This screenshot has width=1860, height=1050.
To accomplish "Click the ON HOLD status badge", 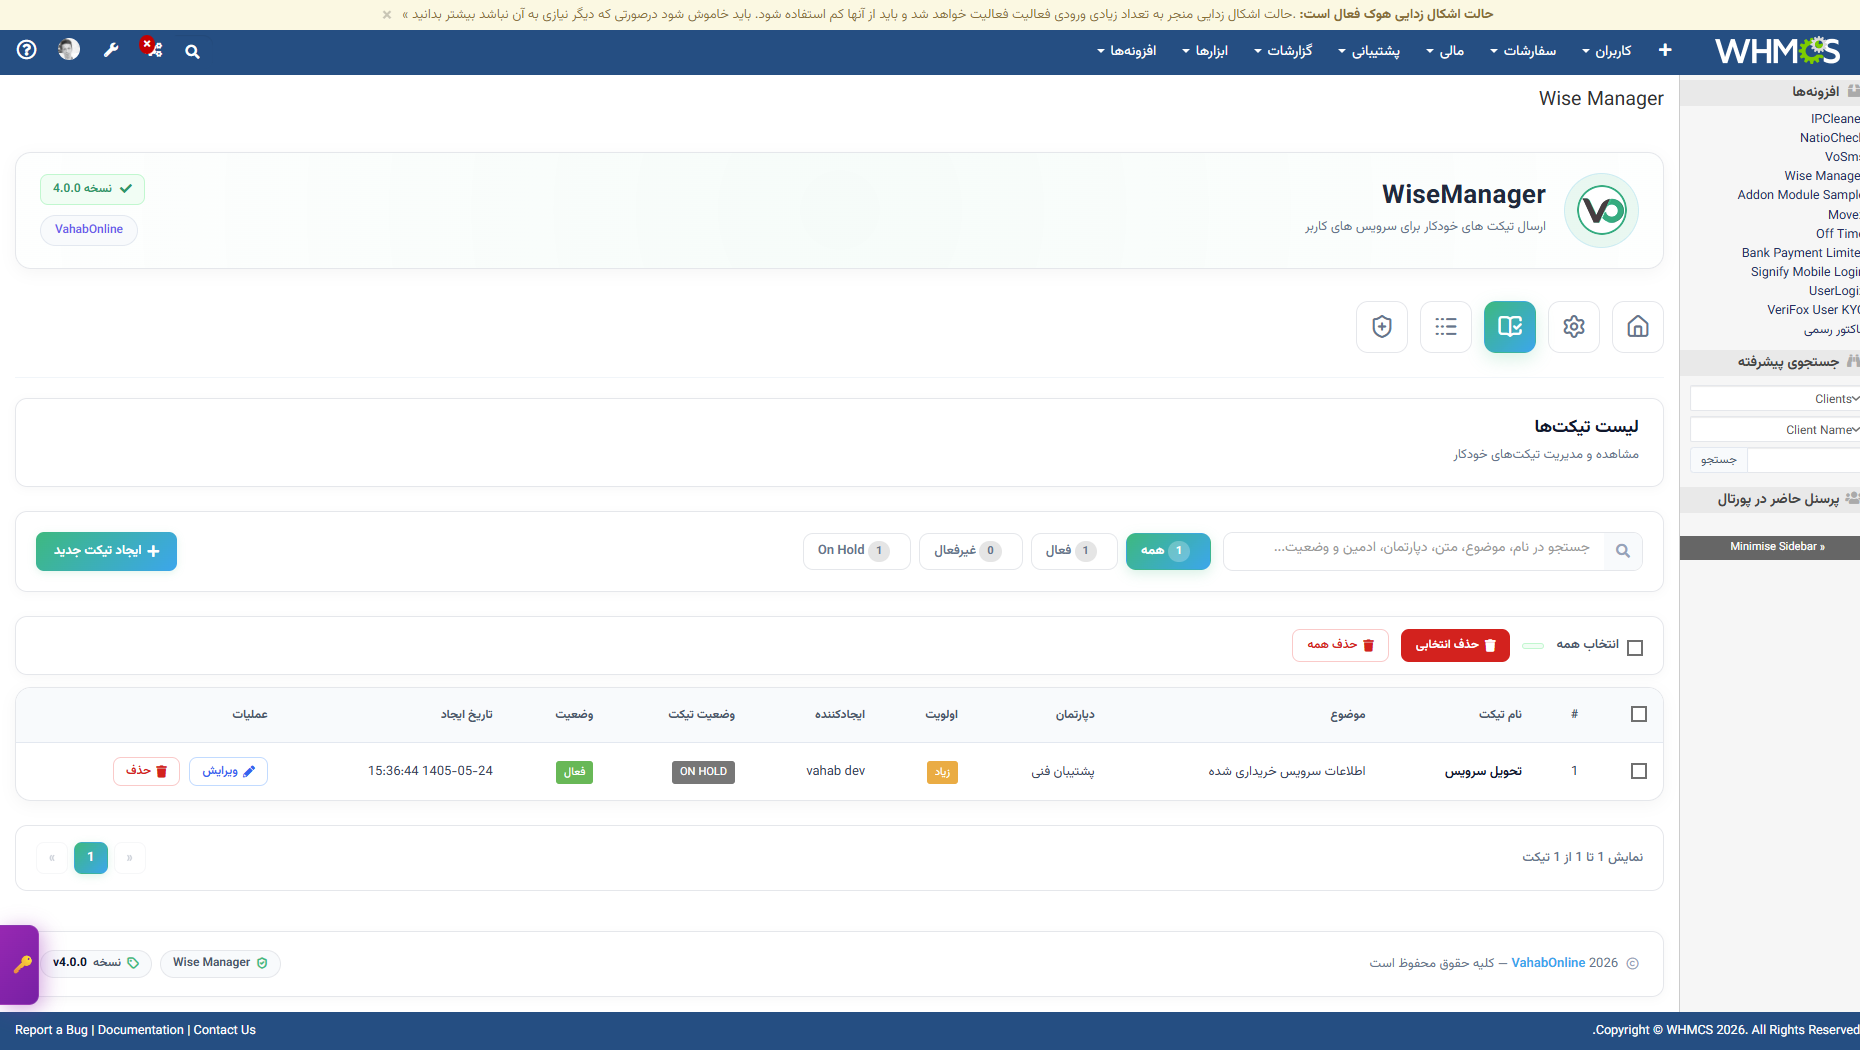I will [703, 772].
